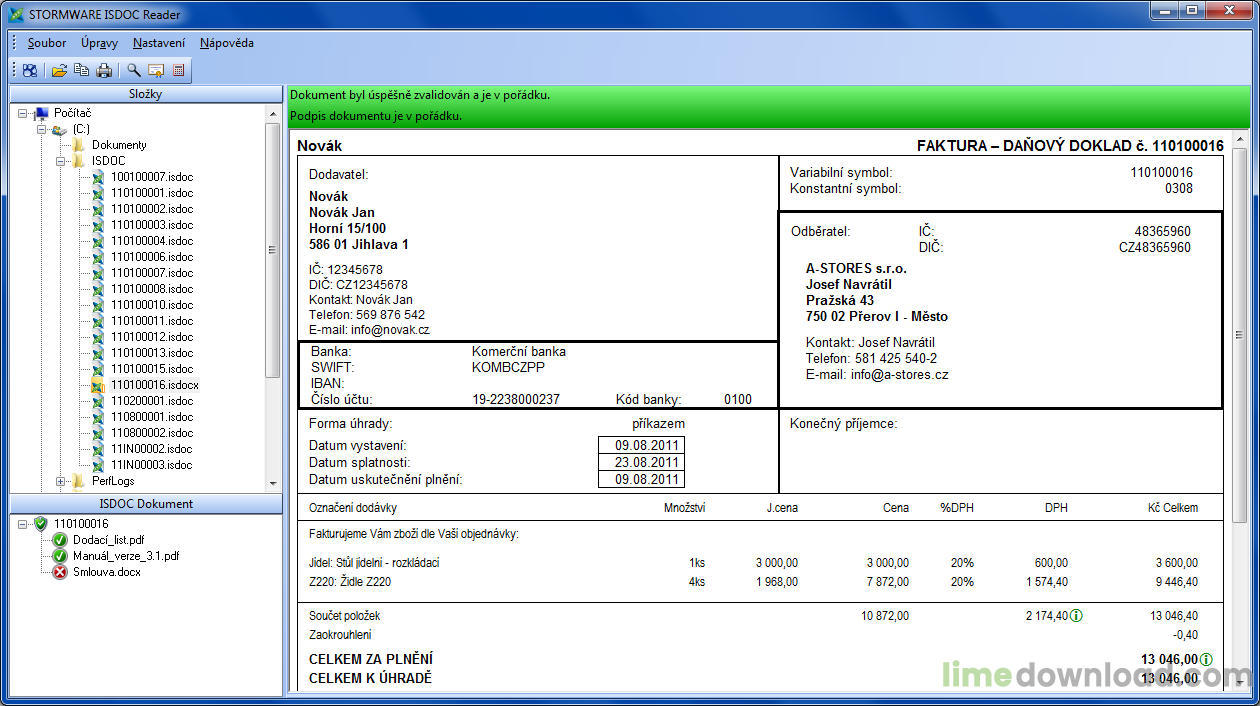Viewport: 1260px width, 706px height.
Task: Activate the magnifier search icon
Action: (132, 70)
